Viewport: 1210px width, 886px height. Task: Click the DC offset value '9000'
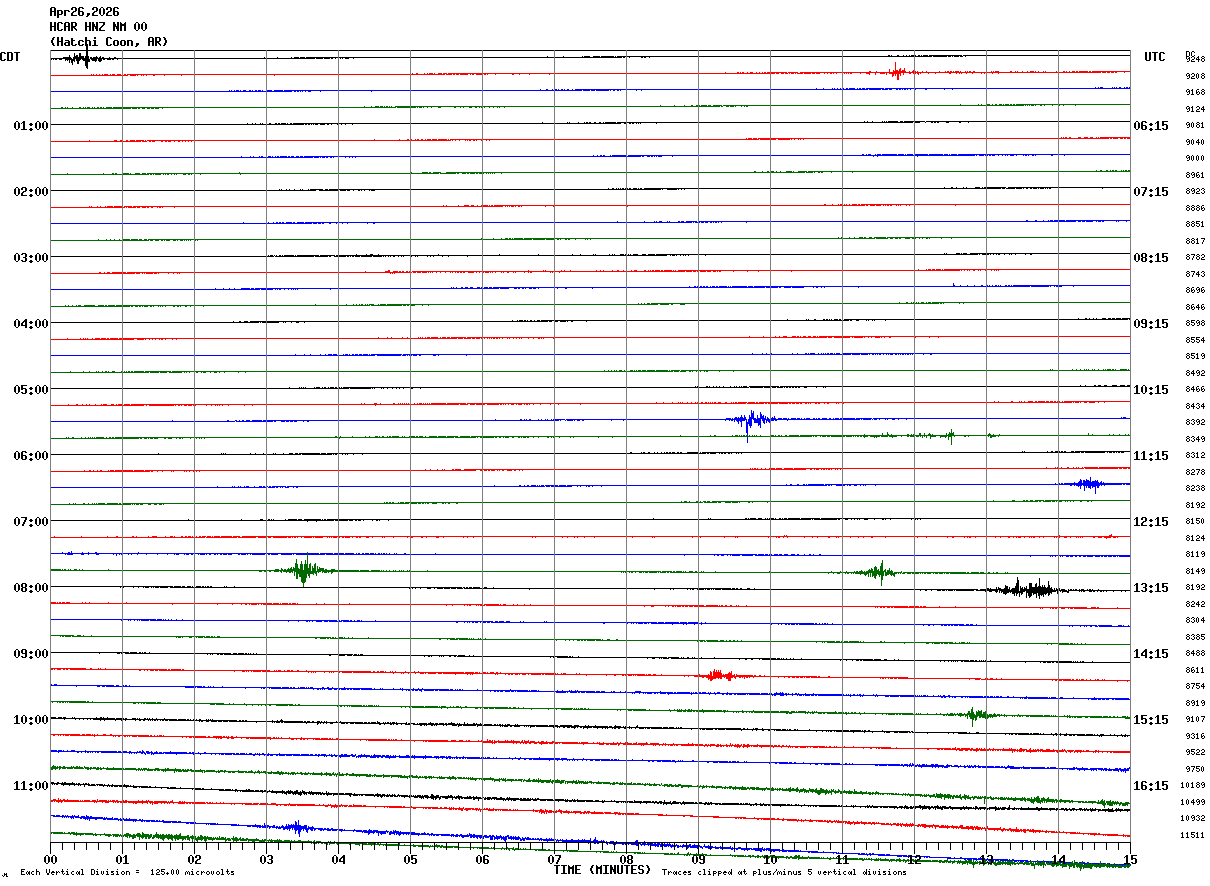click(1195, 158)
